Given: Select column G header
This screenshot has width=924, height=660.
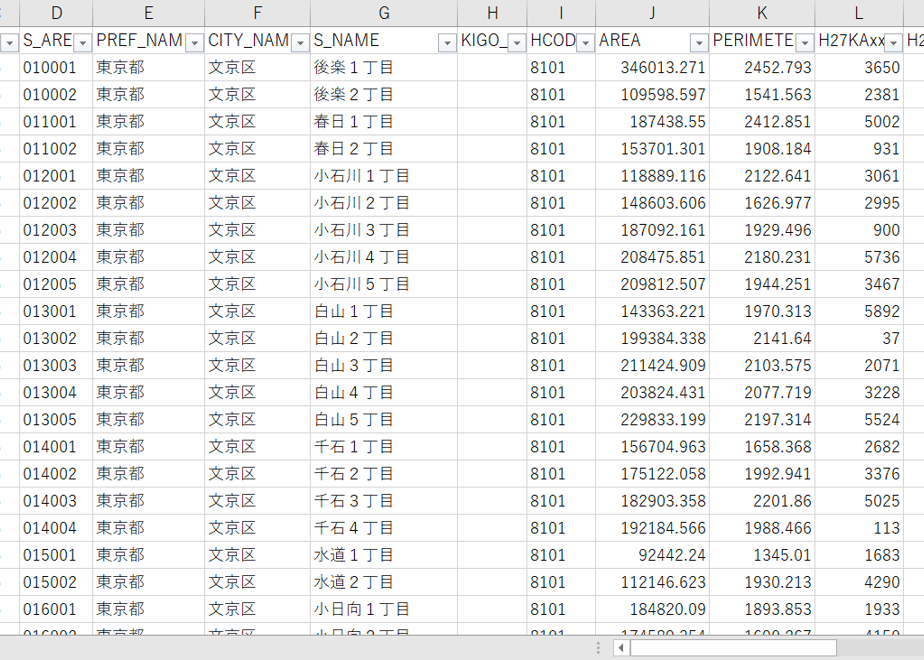Looking at the screenshot, I should [x=384, y=12].
